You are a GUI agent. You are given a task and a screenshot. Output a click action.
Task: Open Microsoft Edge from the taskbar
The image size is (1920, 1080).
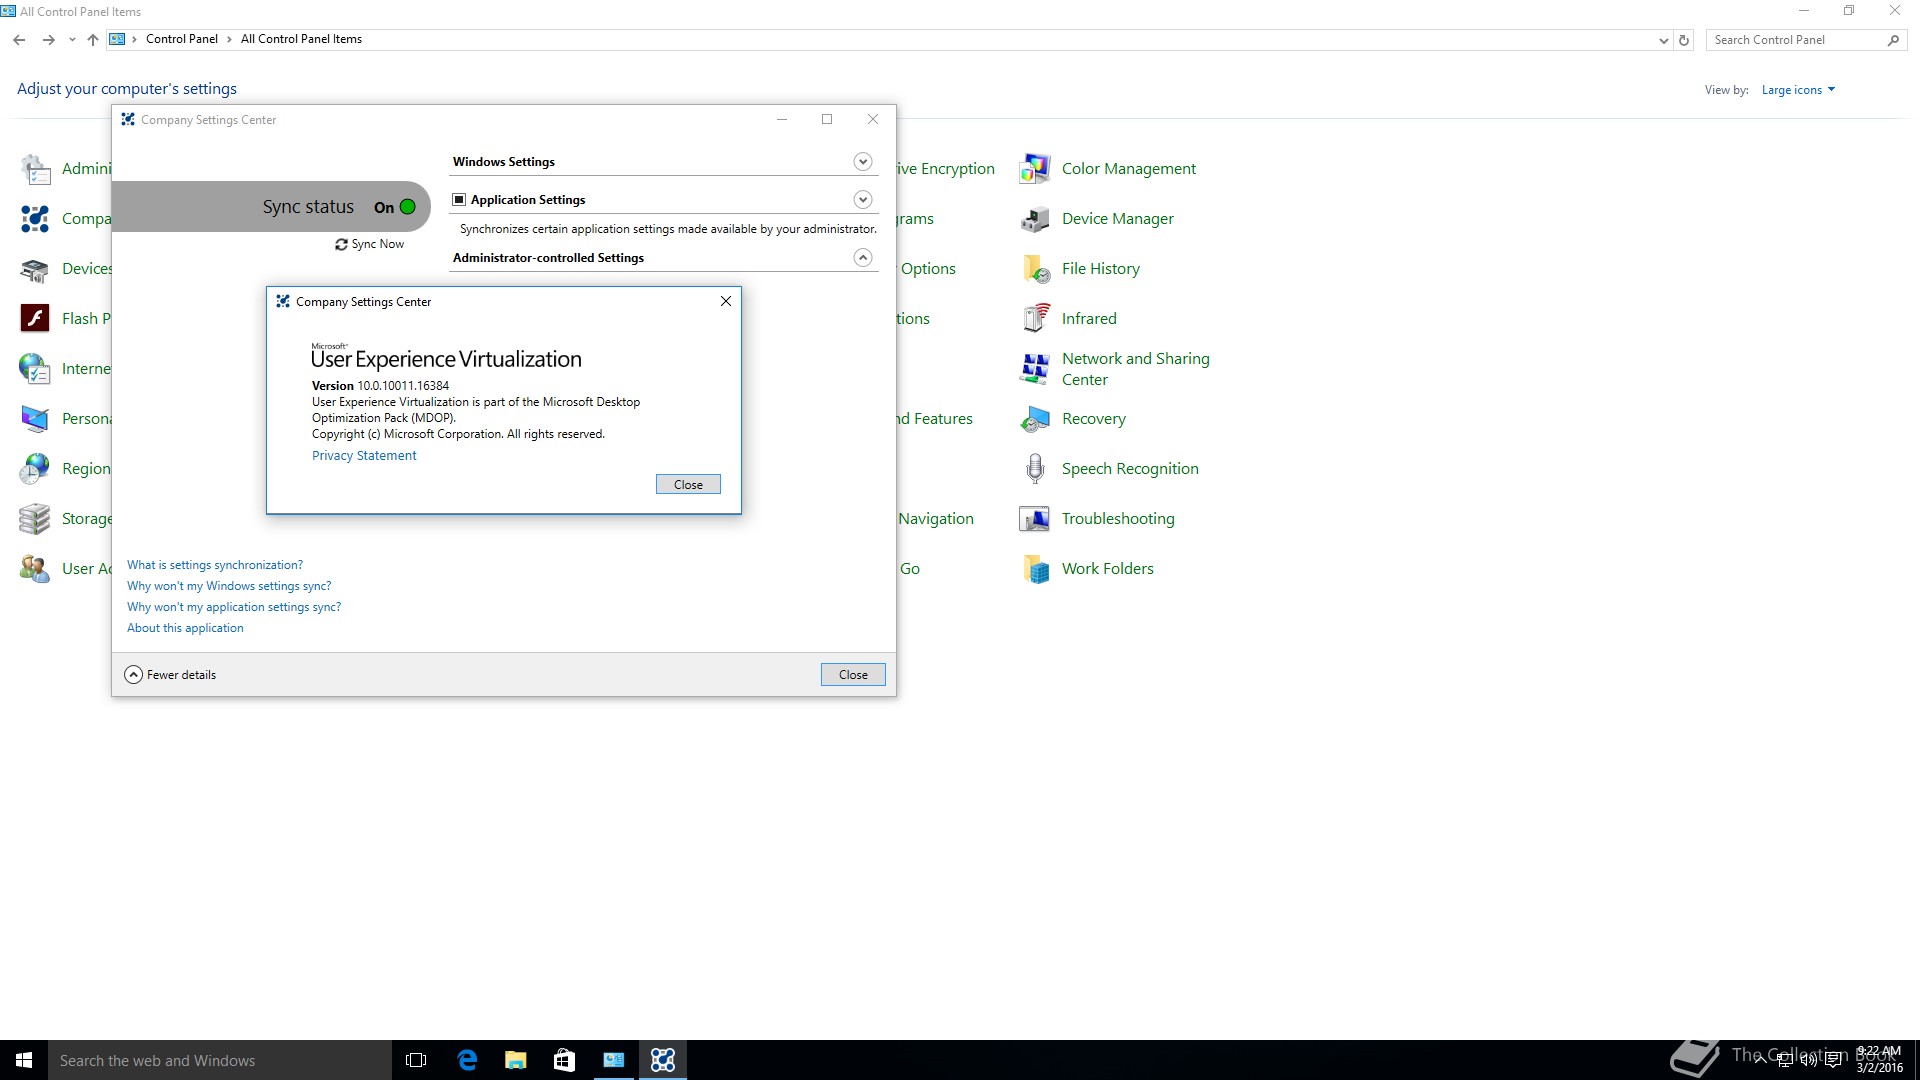467,1060
